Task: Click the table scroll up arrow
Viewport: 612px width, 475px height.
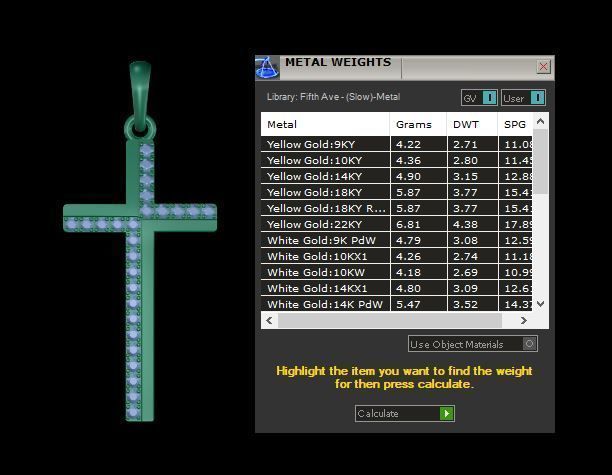Action: 541,121
